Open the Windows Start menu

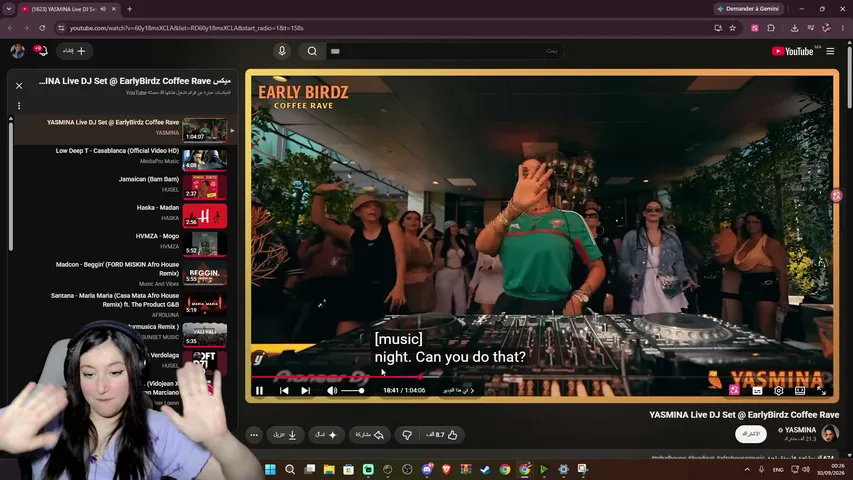[270, 469]
